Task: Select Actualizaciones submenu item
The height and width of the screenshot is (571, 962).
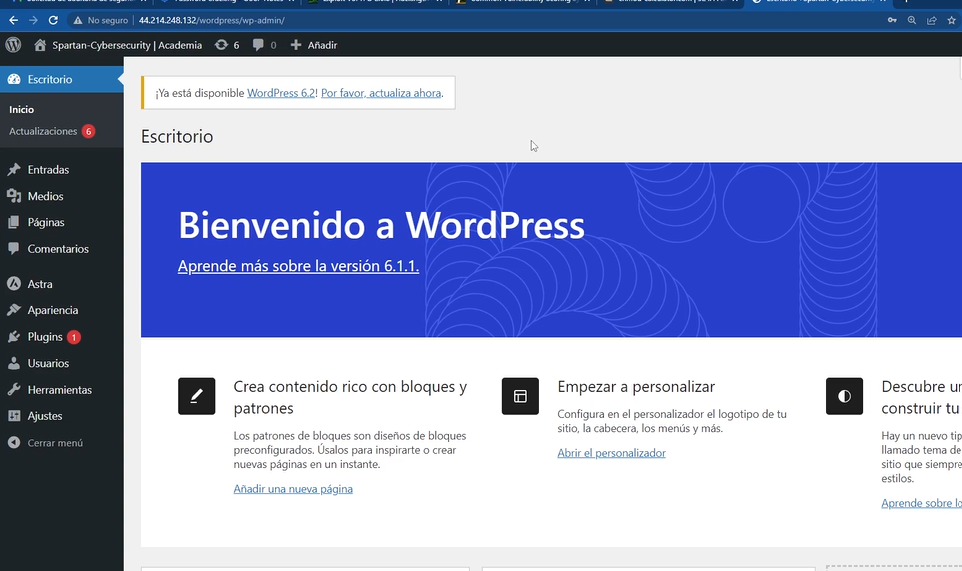Action: point(43,131)
